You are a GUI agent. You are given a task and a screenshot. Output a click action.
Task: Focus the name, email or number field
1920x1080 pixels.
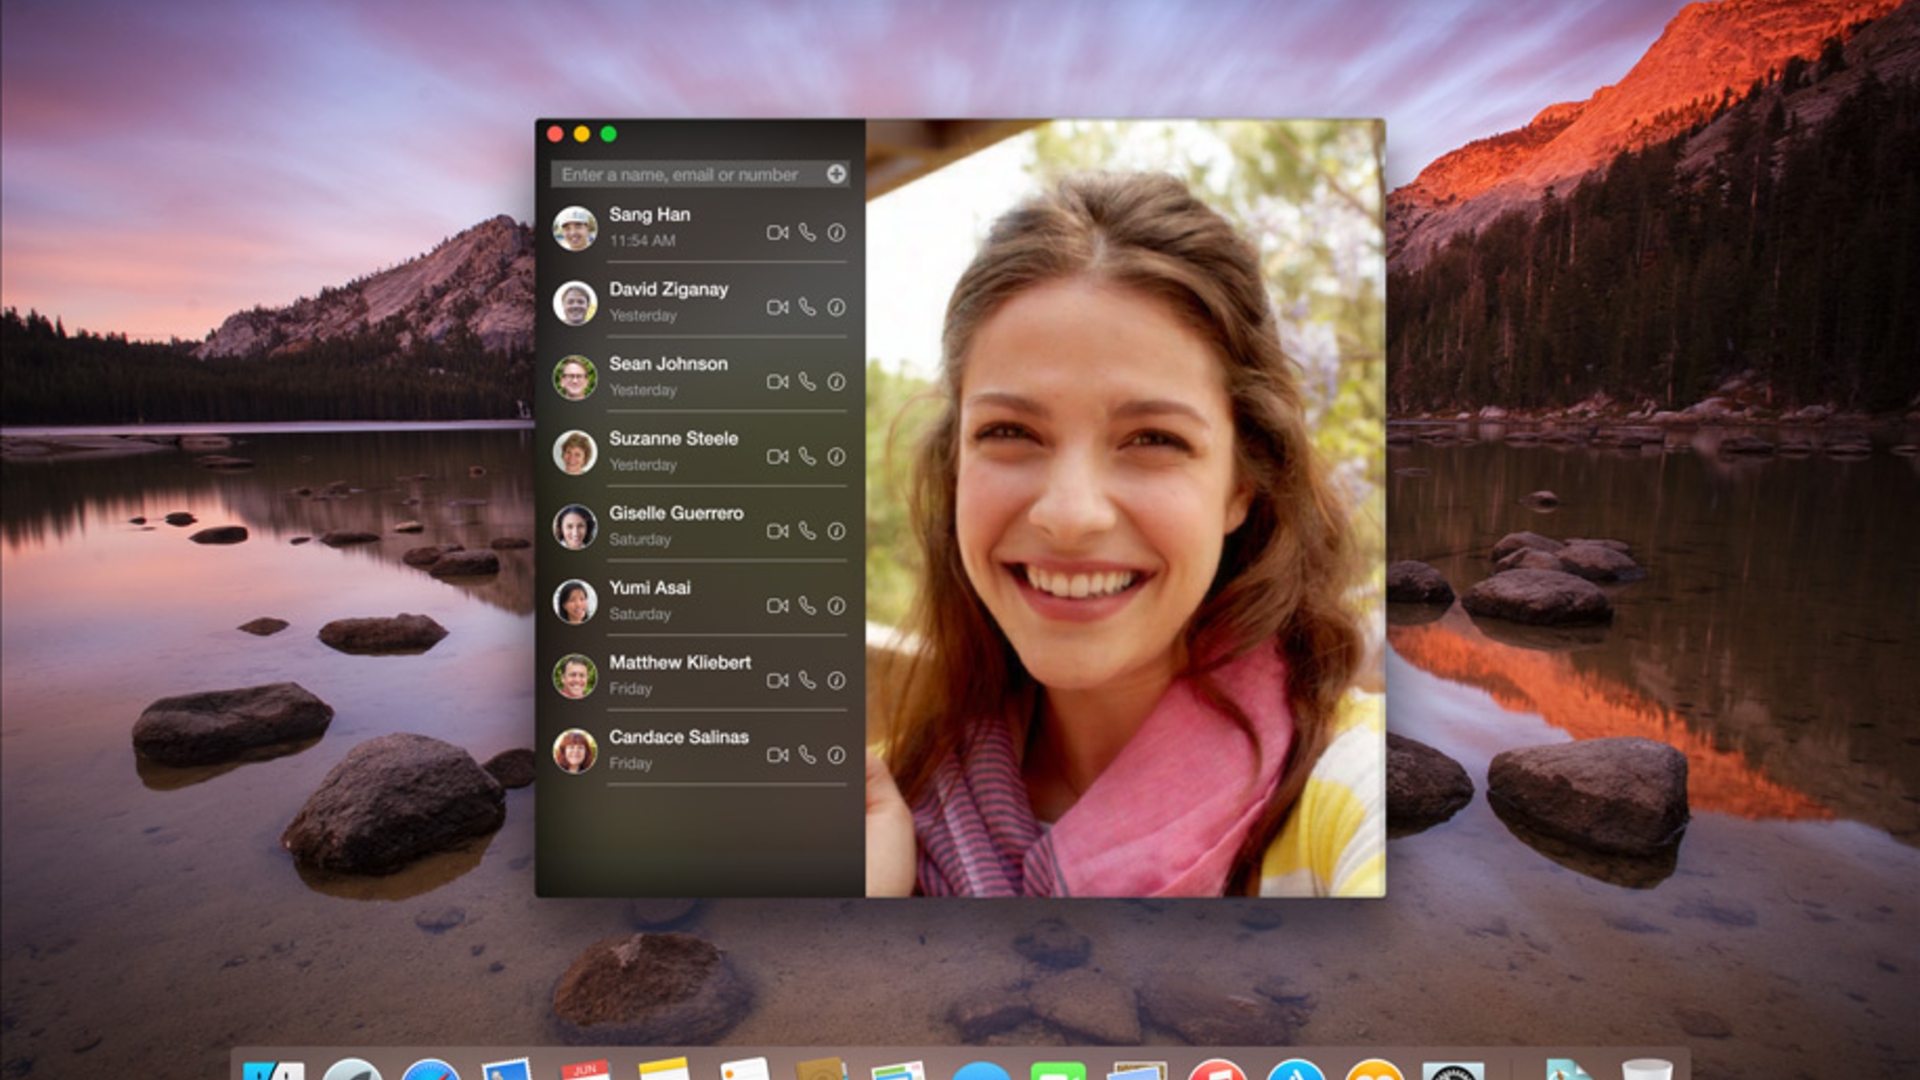[700, 174]
